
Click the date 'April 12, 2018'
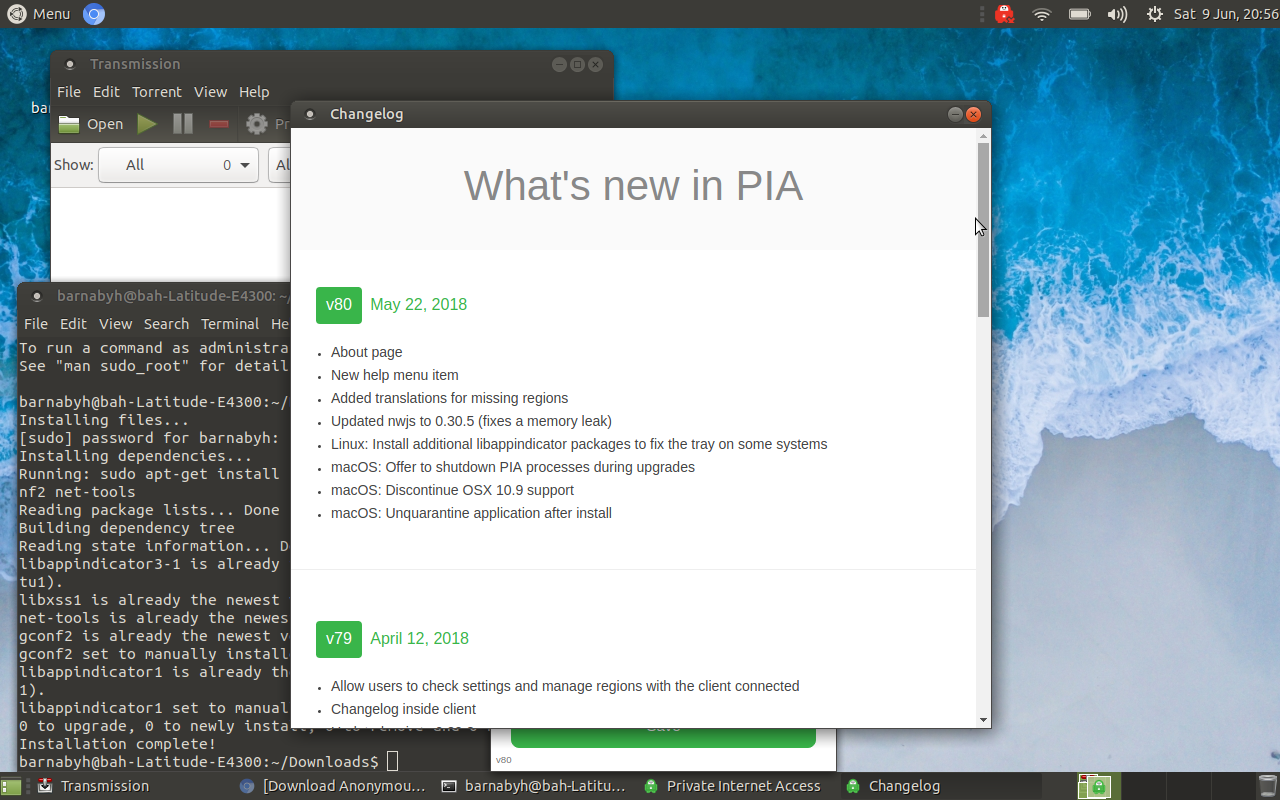tap(419, 639)
